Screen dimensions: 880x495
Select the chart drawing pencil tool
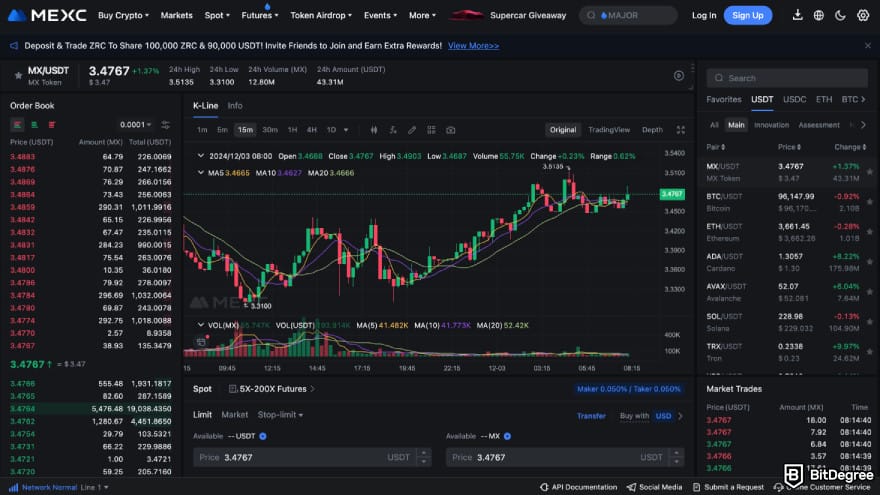point(412,130)
